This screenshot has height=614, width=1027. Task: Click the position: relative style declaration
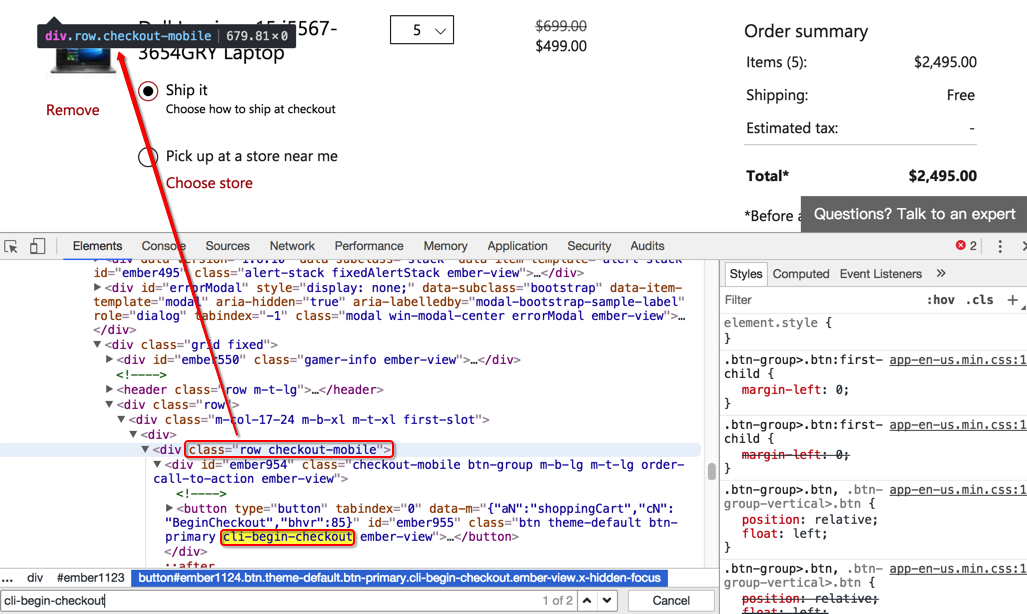(x=810, y=520)
